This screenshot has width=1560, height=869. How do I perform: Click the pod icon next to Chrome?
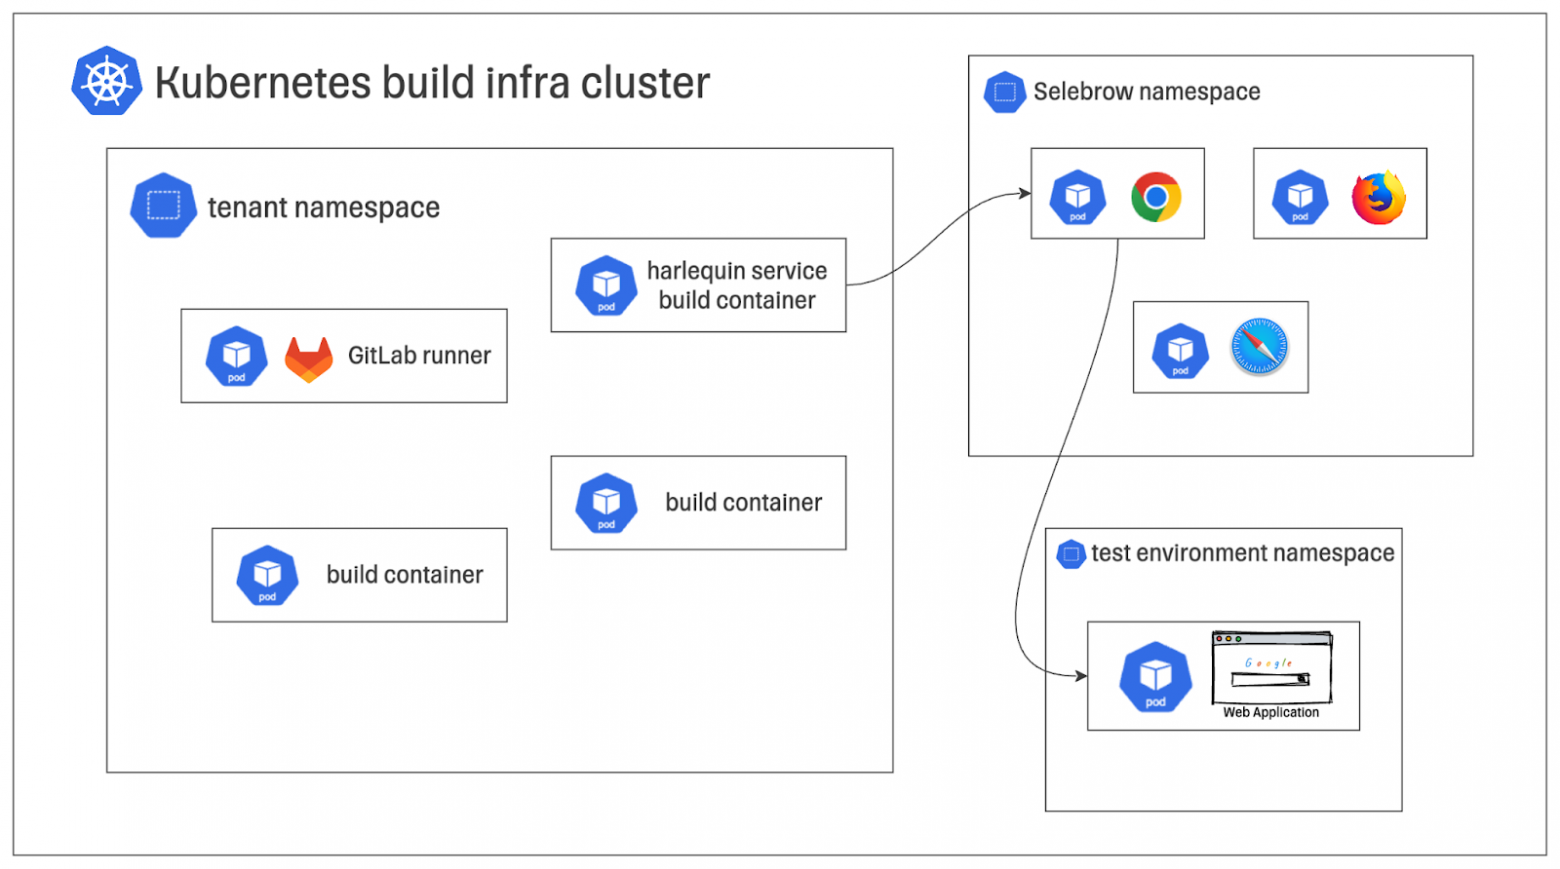[x=1077, y=197]
